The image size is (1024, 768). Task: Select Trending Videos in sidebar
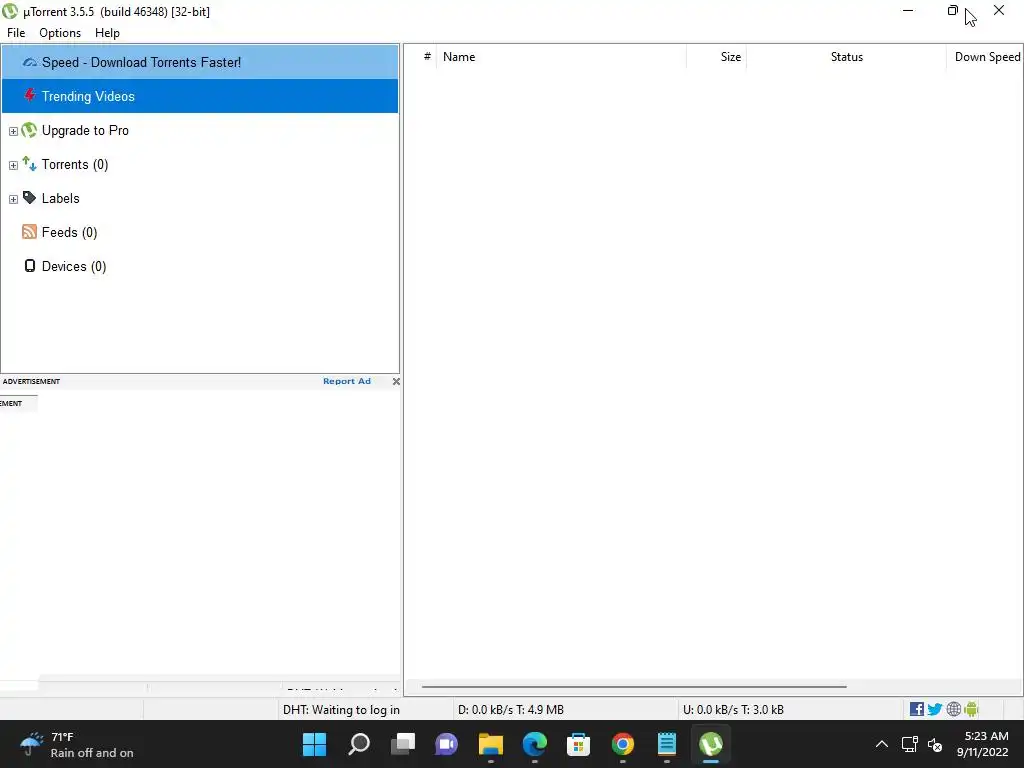point(200,96)
